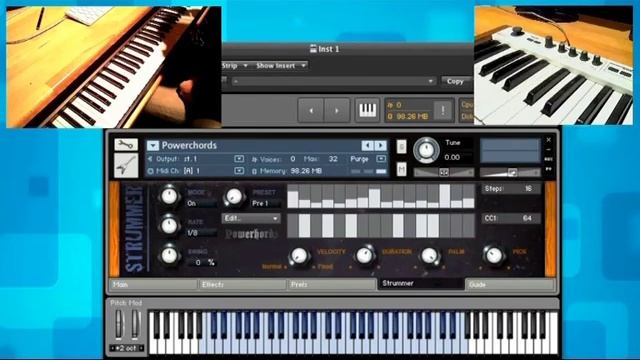Click the RATE knob
This screenshot has width=640, height=360.
(169, 225)
